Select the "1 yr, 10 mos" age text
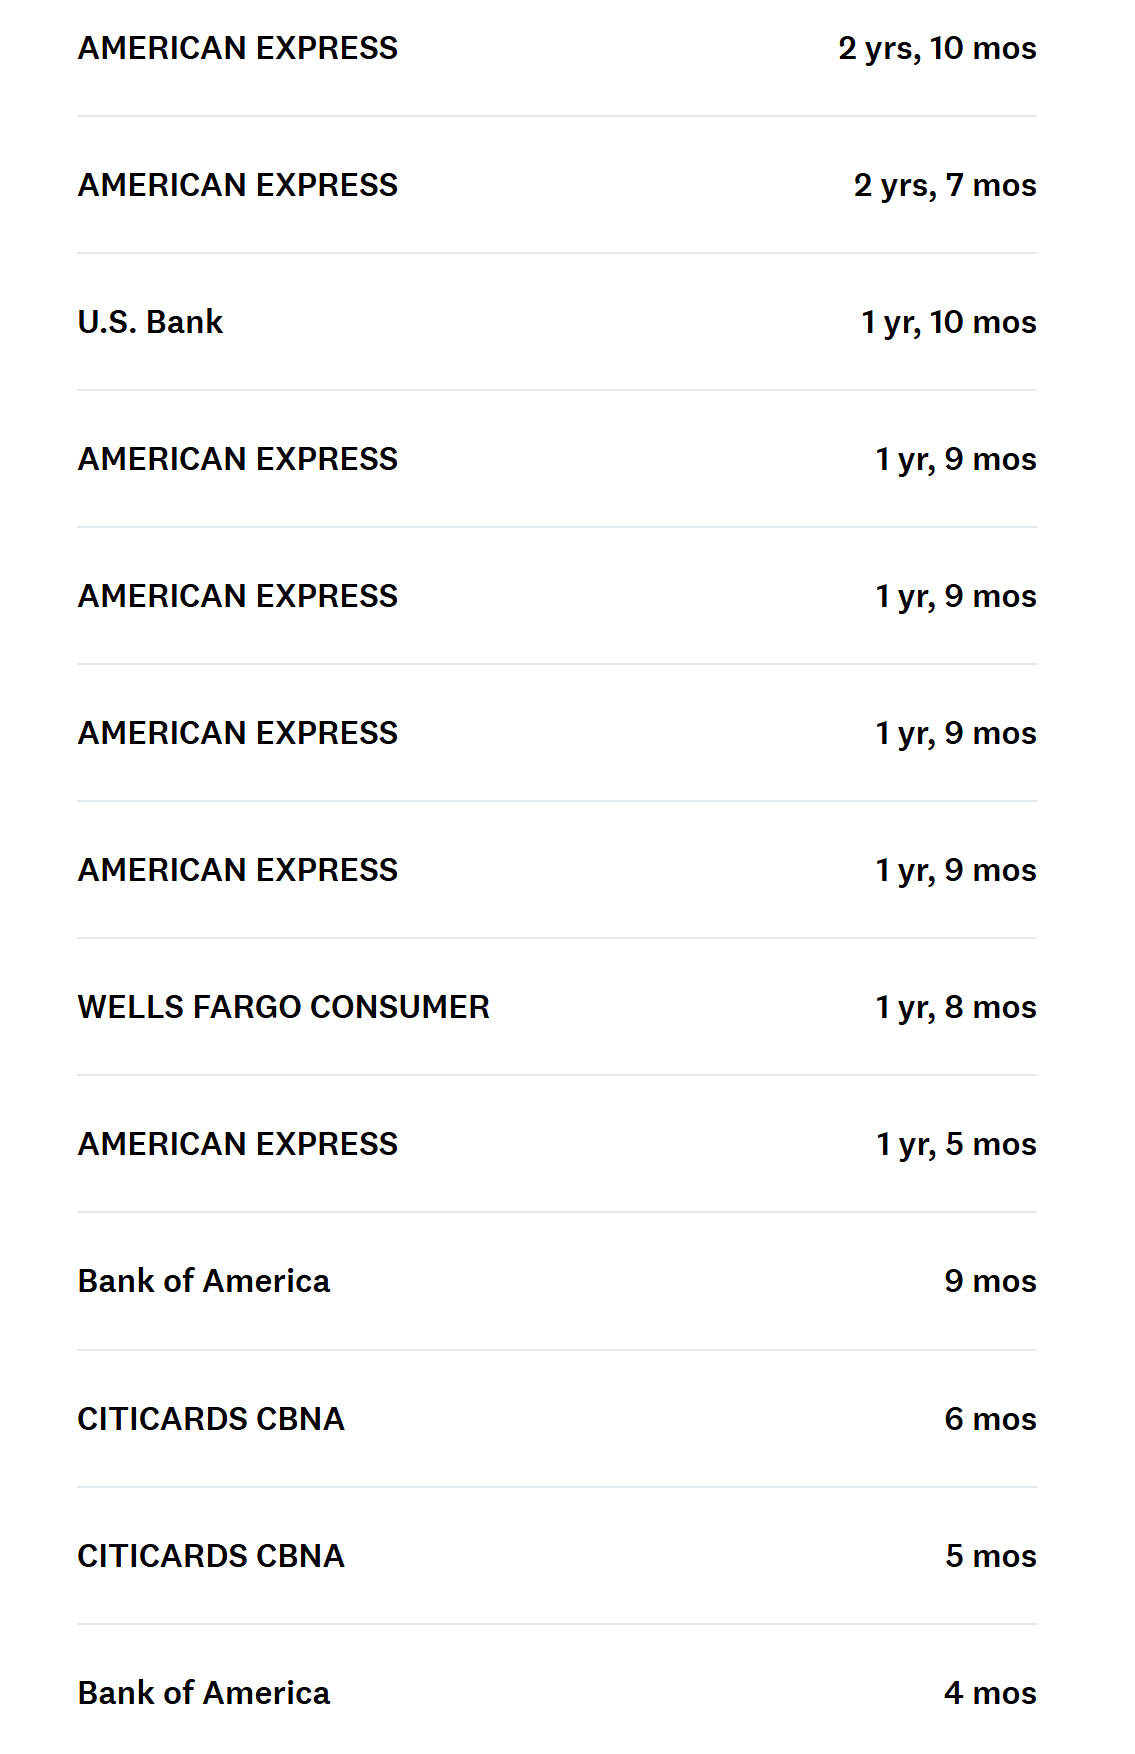The height and width of the screenshot is (1754, 1135). [x=949, y=322]
